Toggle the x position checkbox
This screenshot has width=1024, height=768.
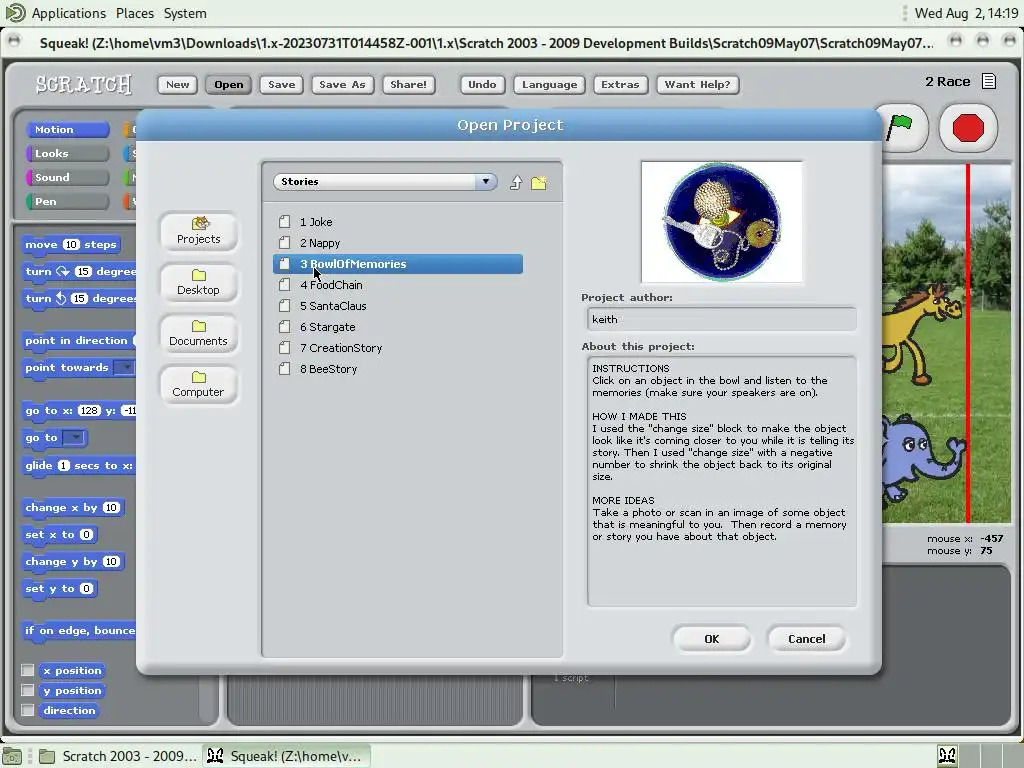click(x=27, y=670)
